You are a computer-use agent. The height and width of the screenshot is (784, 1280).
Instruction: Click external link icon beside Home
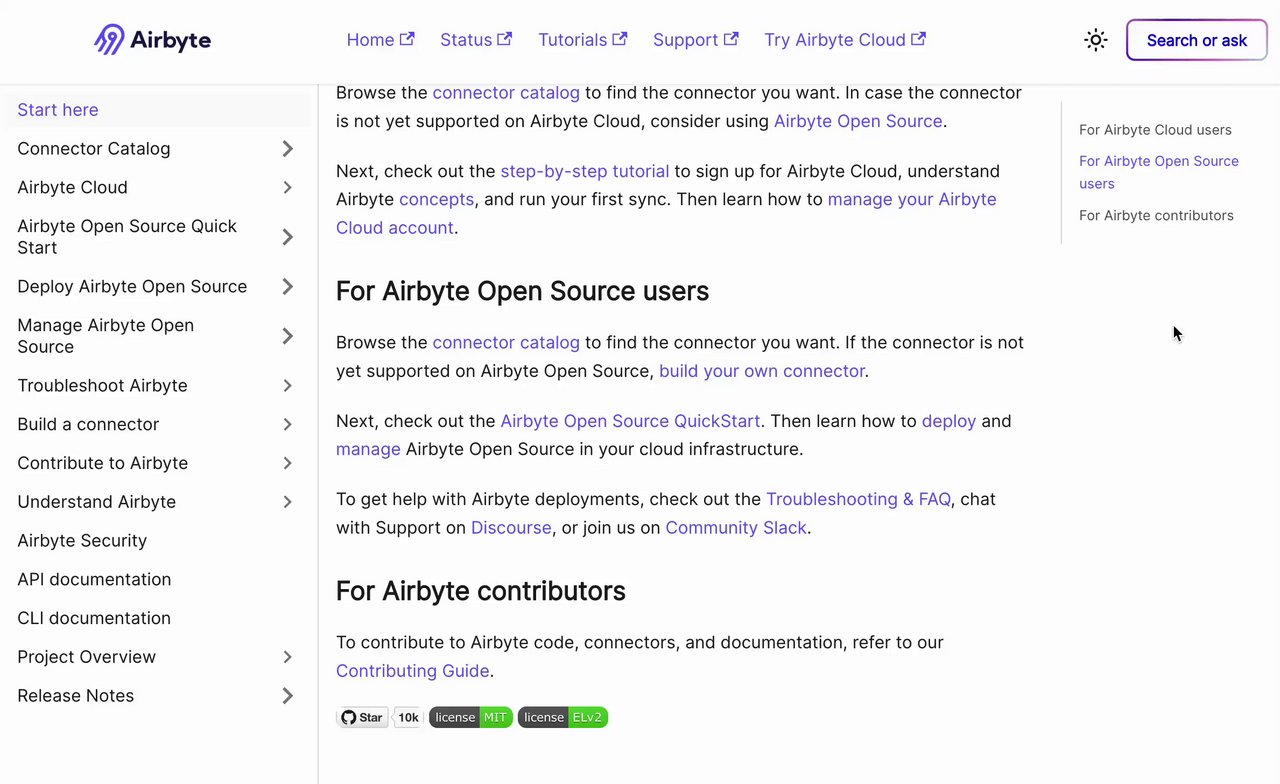click(x=407, y=39)
